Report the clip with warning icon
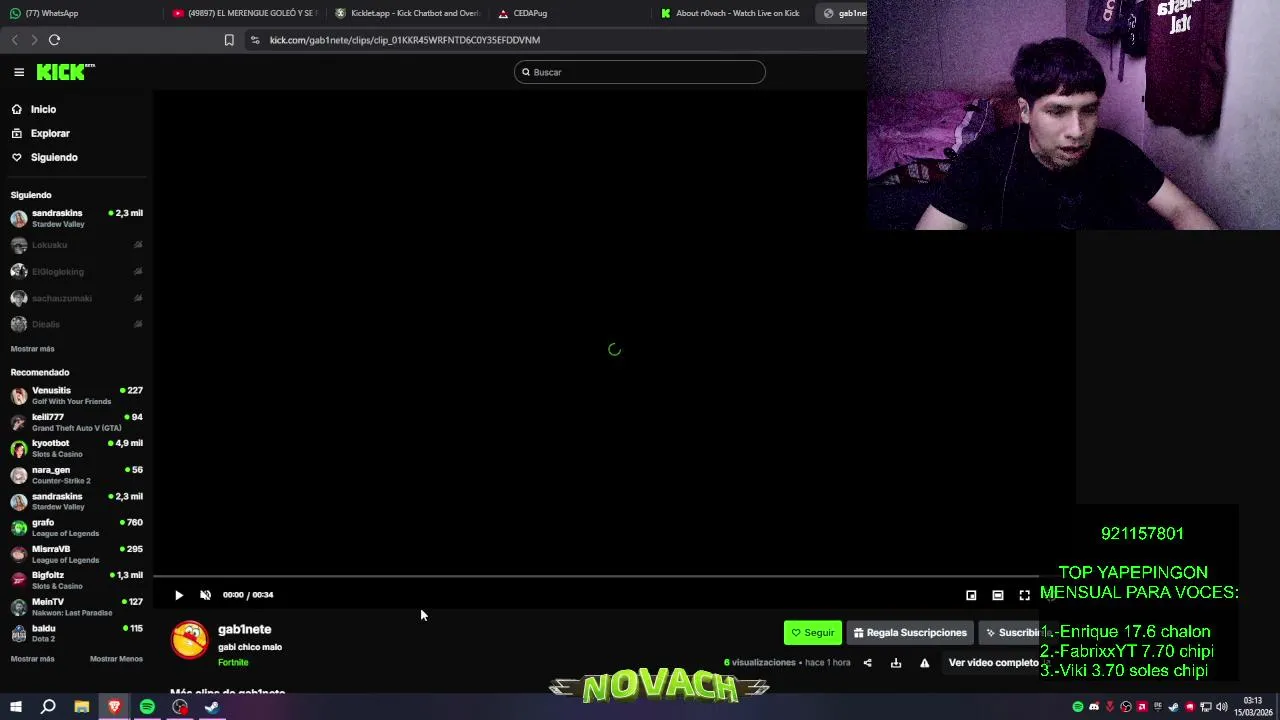The width and height of the screenshot is (1280, 720). click(924, 663)
